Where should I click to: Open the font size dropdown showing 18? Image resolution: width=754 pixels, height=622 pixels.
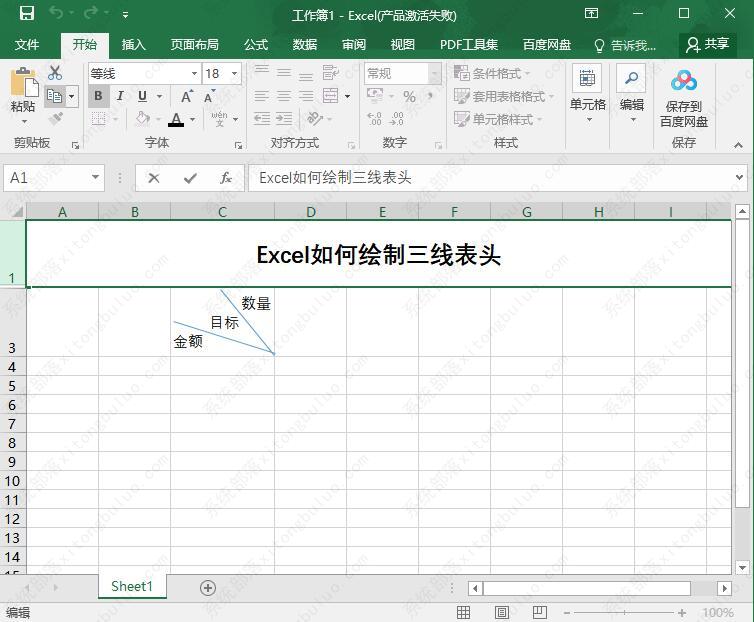235,74
